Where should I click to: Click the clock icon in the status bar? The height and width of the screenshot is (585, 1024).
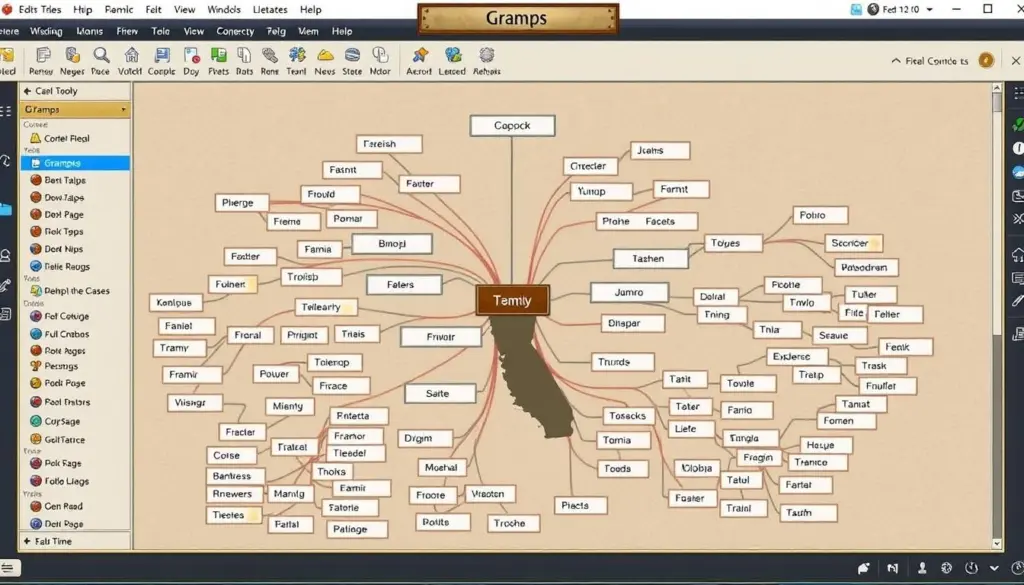[x=971, y=569]
